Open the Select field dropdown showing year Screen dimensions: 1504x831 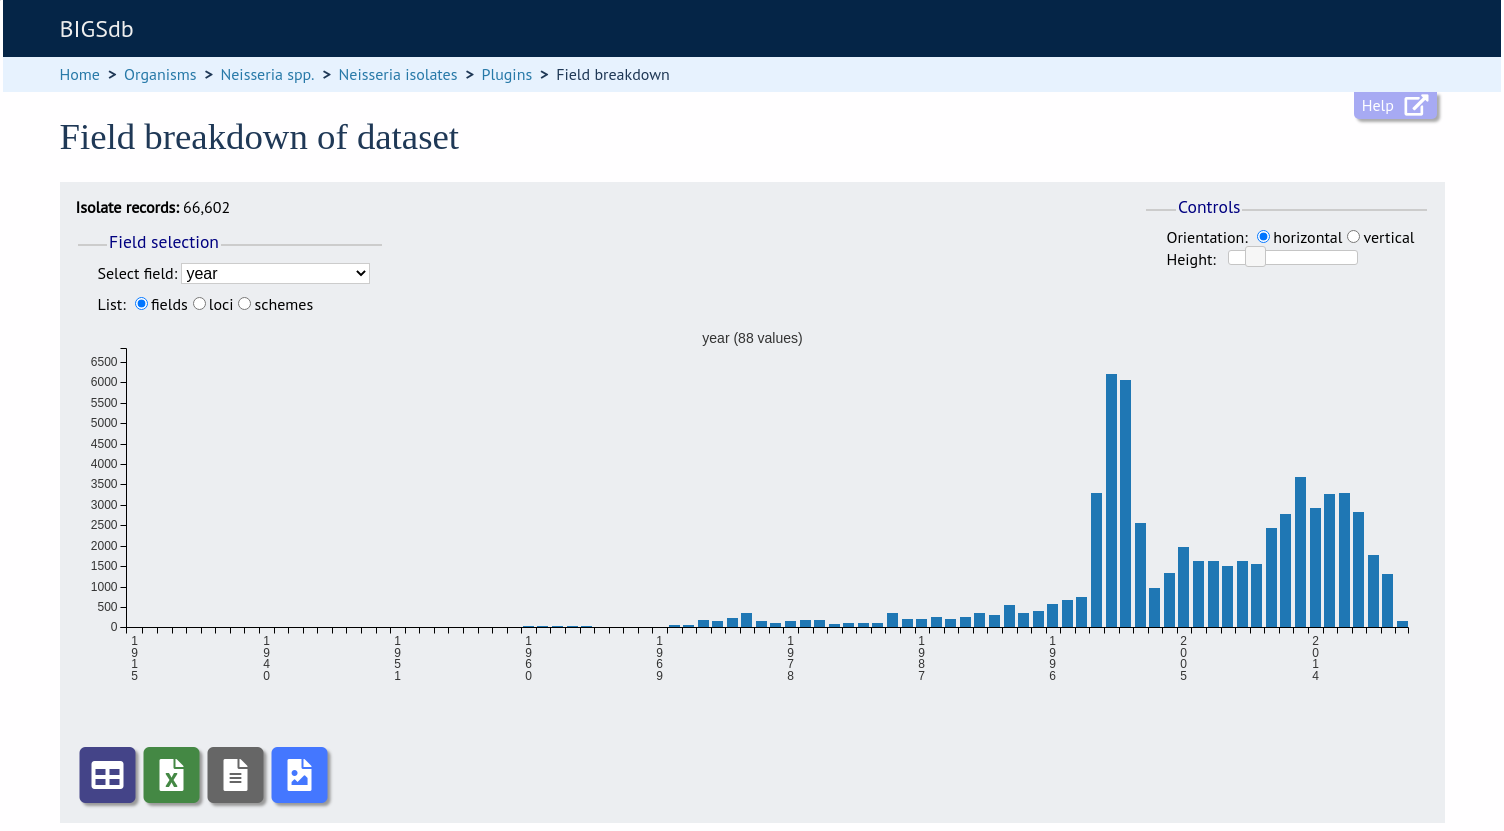(275, 273)
